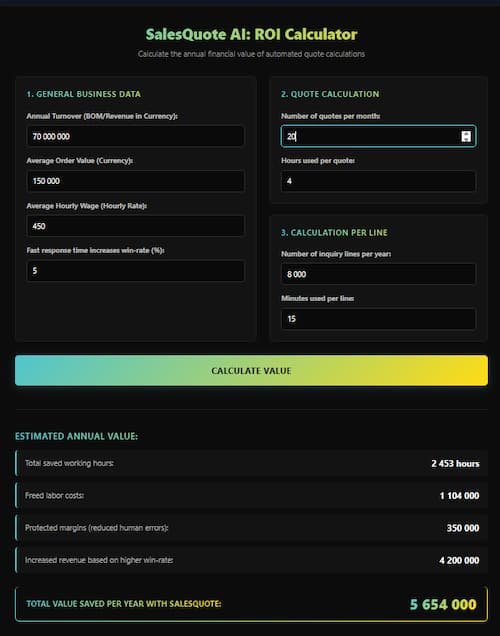The image size is (500, 636).
Task: Click the 'Hours used per quote:' label
Action: (318, 161)
